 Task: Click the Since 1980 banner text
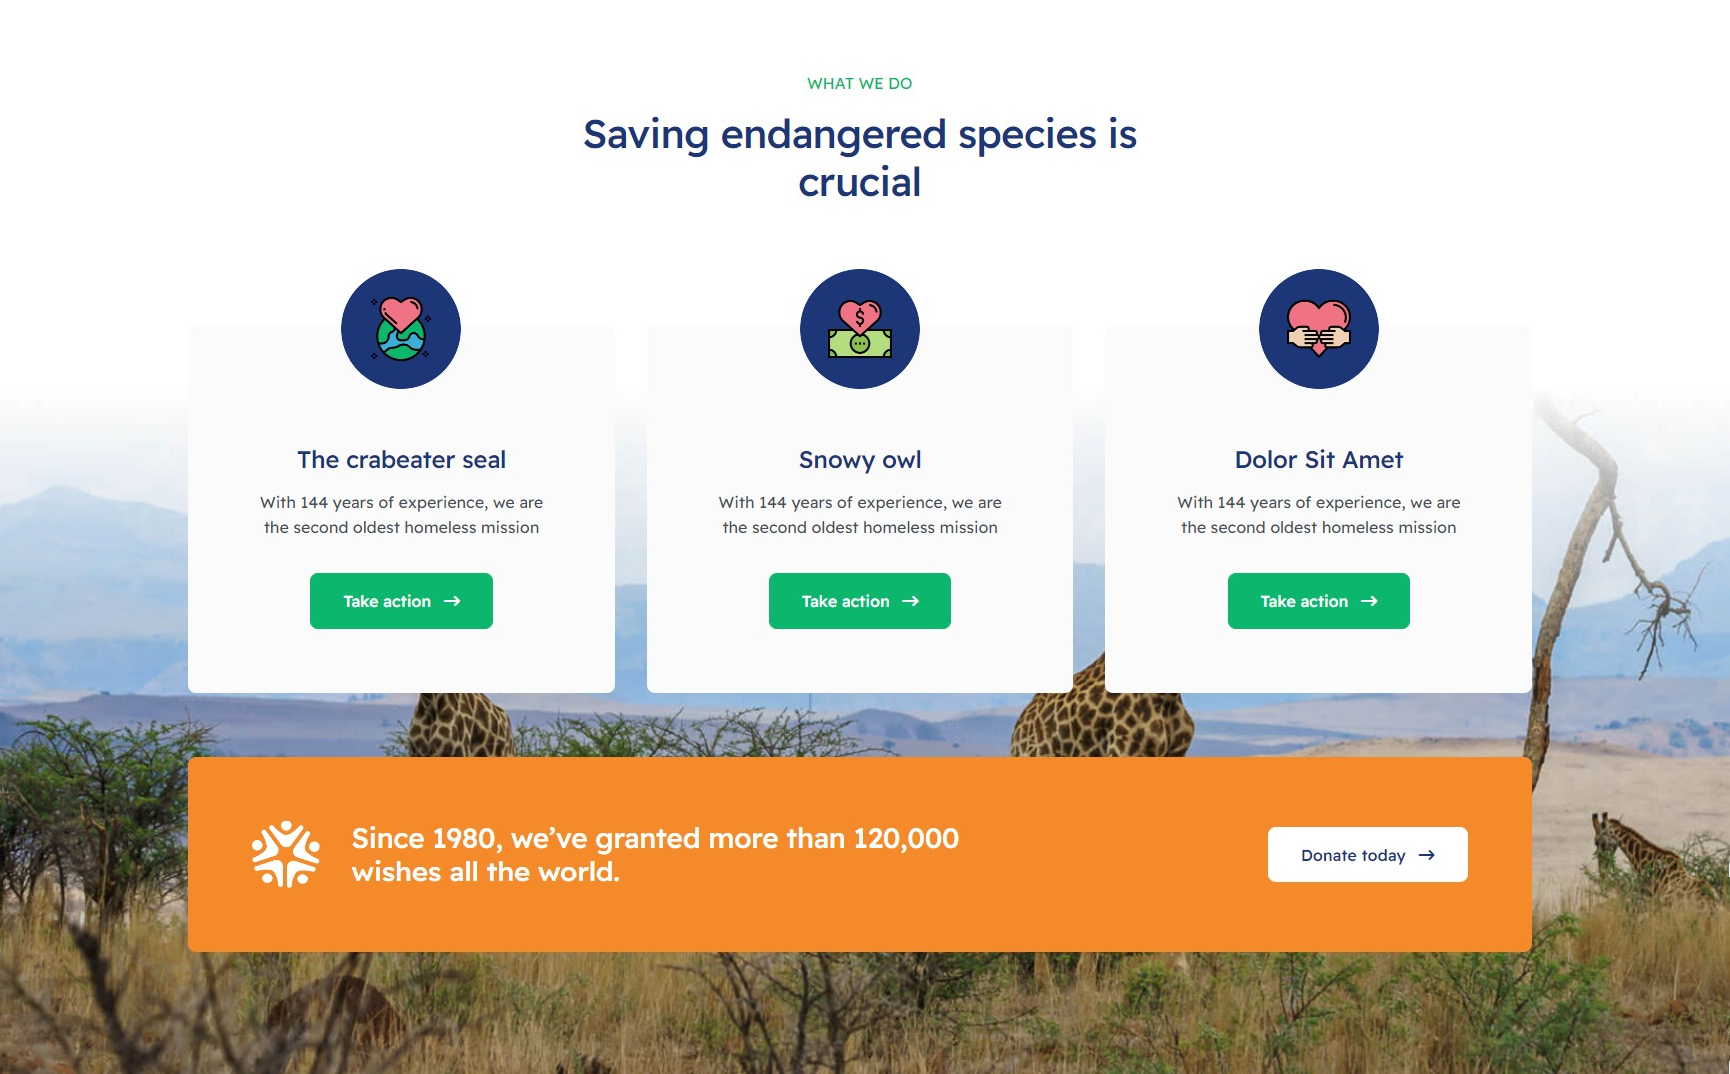coord(655,855)
